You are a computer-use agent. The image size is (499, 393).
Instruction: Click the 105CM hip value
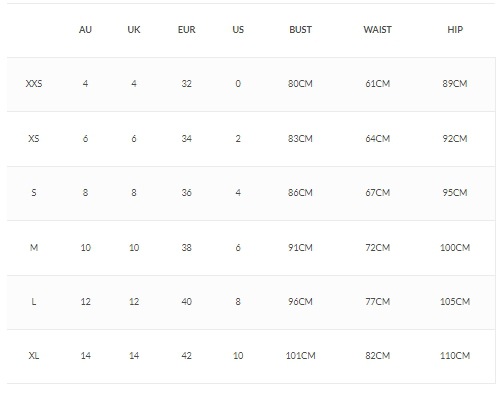coord(455,302)
